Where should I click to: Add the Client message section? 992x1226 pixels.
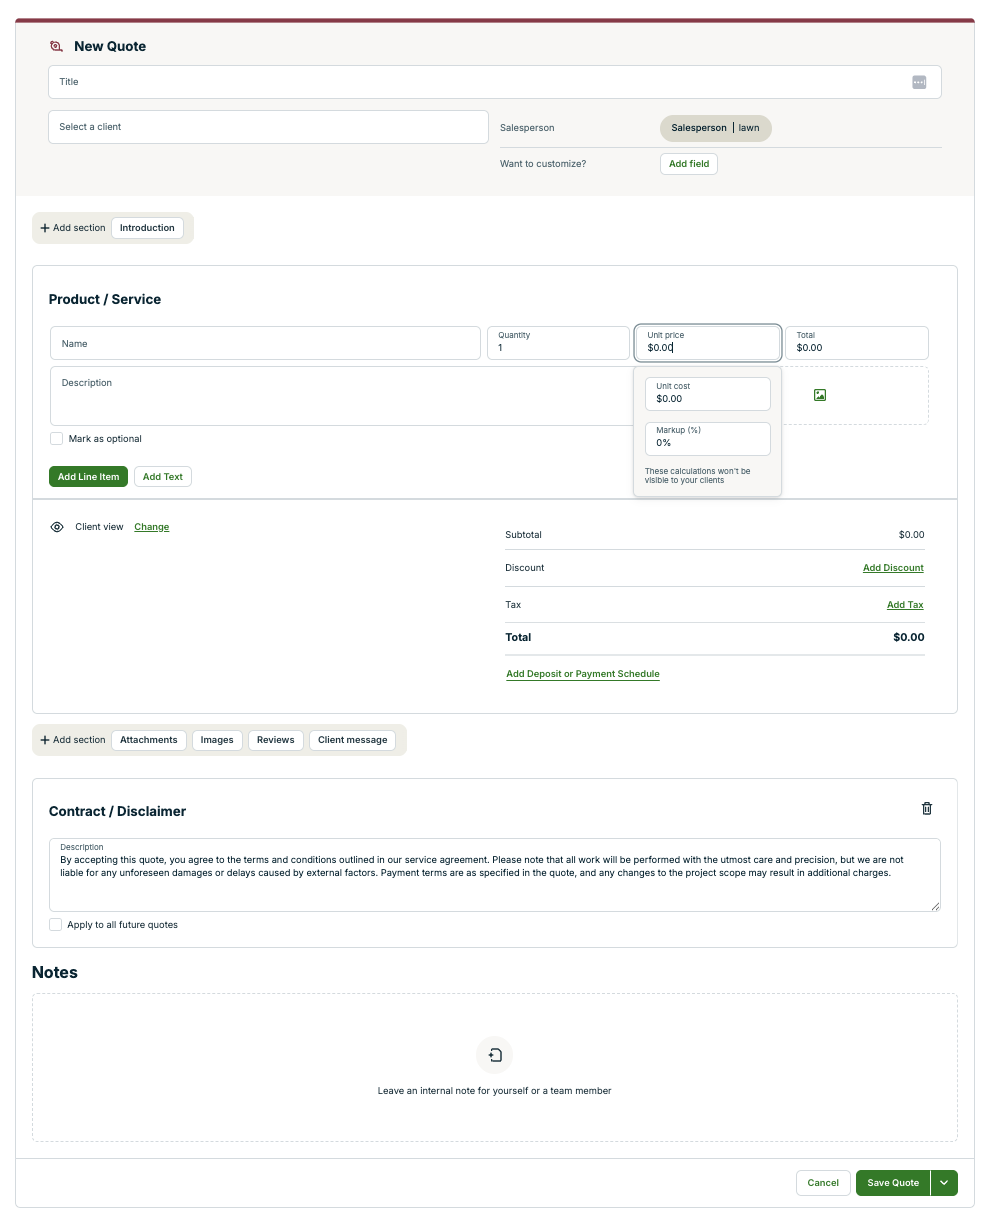click(x=352, y=740)
